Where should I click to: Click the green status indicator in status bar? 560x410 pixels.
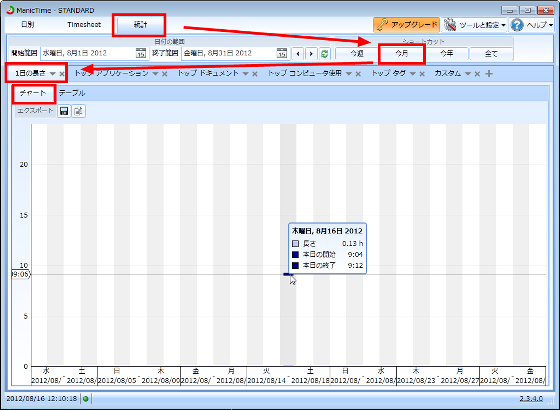(86, 399)
